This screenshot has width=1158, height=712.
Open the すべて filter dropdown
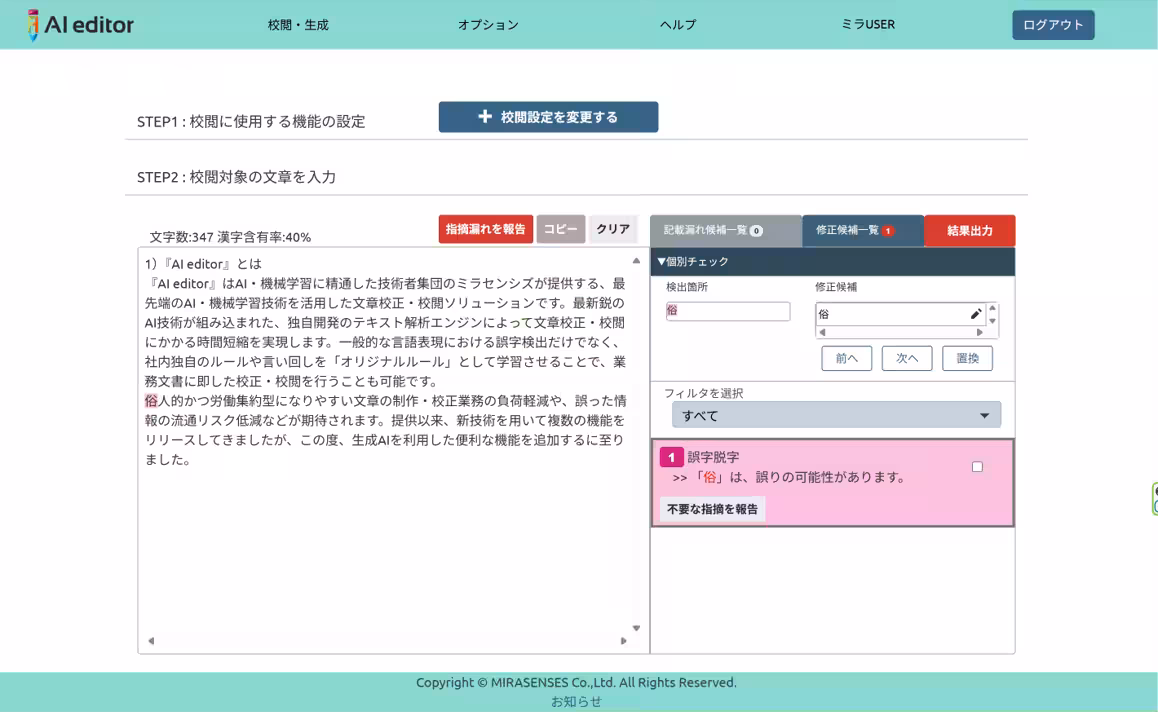tap(836, 415)
